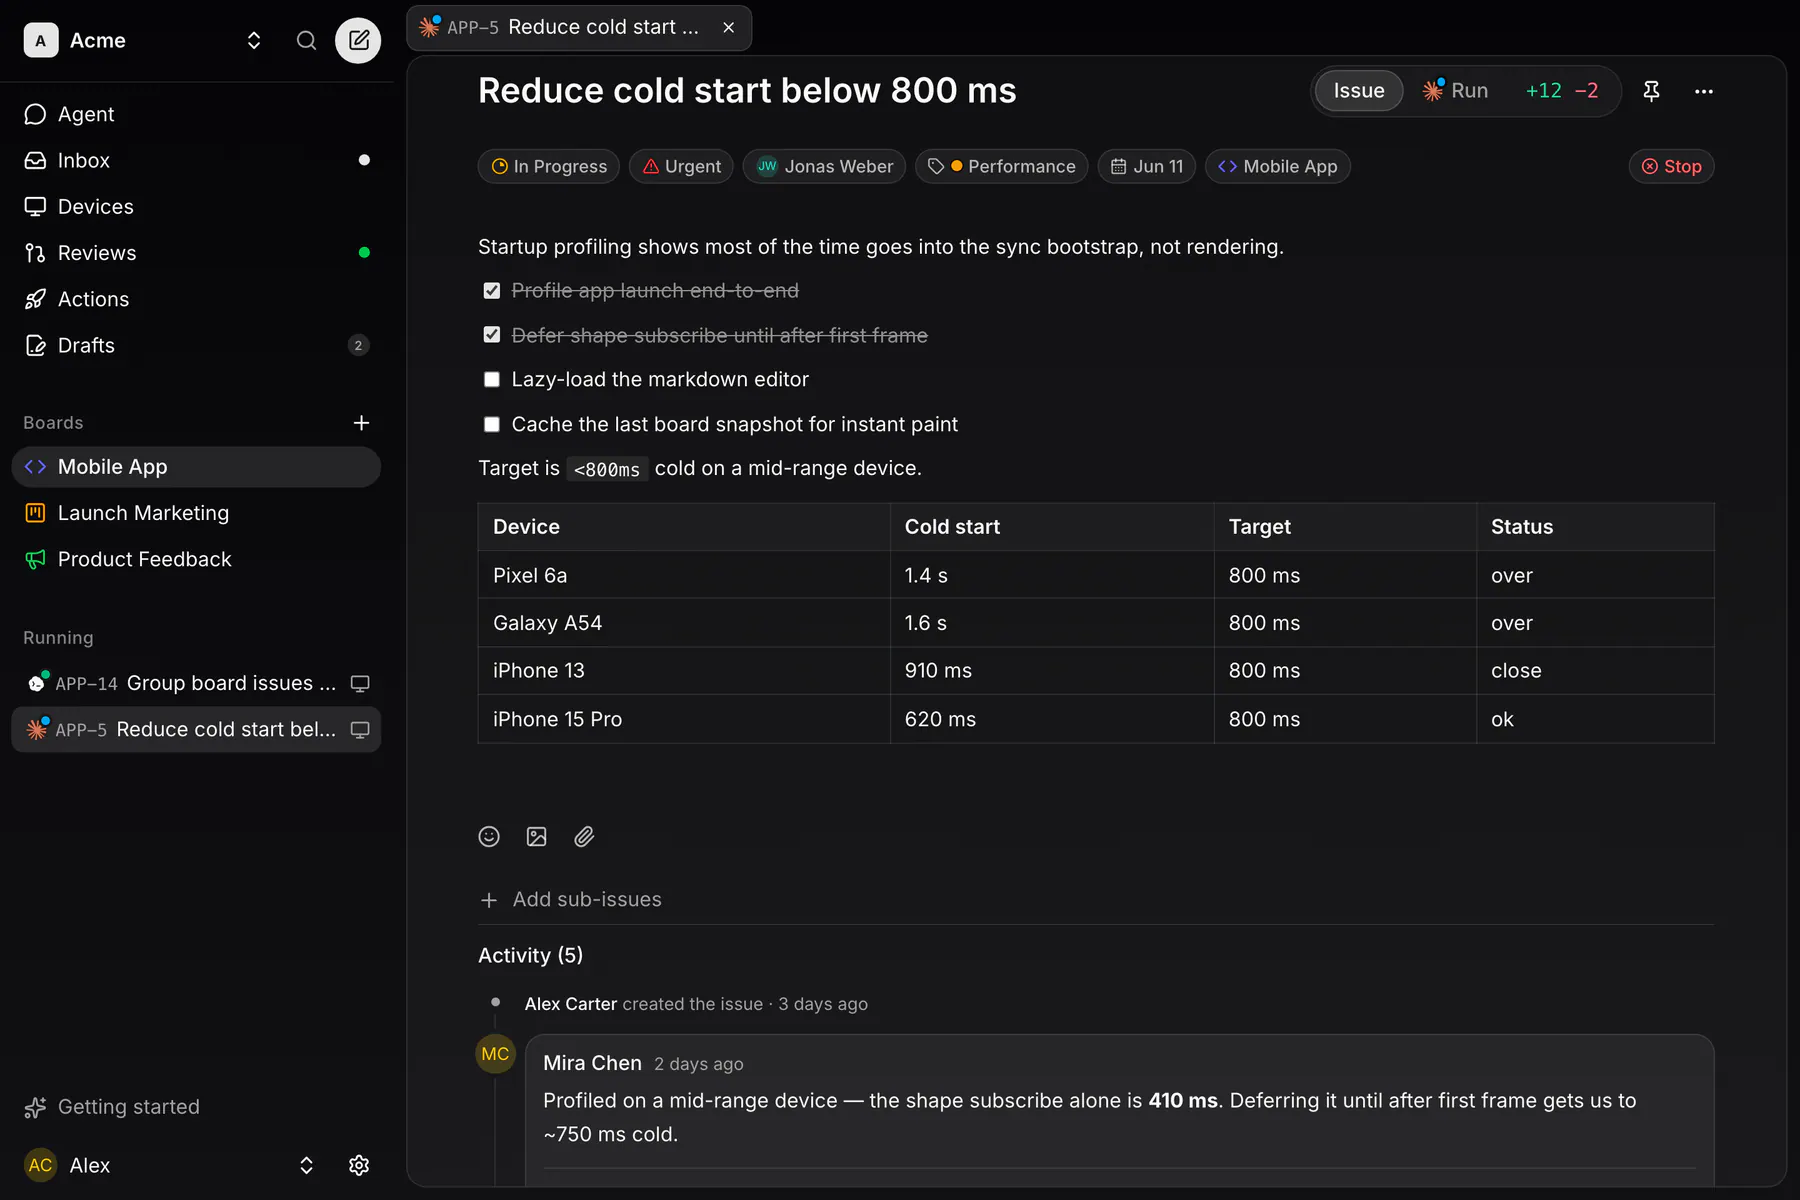Select the APP-5 Reduce cold start tab

[578, 27]
